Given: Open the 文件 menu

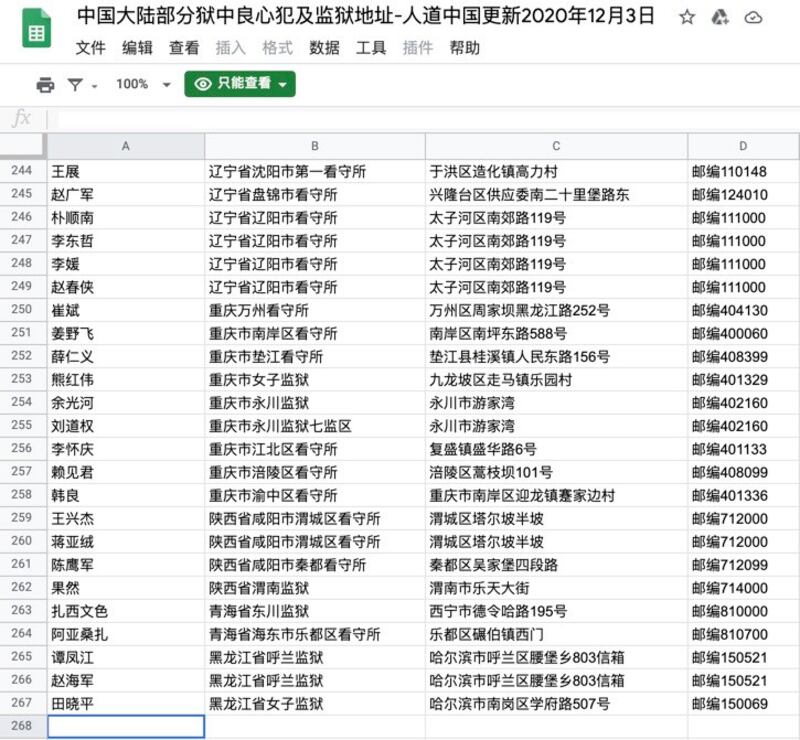Looking at the screenshot, I should (90, 48).
